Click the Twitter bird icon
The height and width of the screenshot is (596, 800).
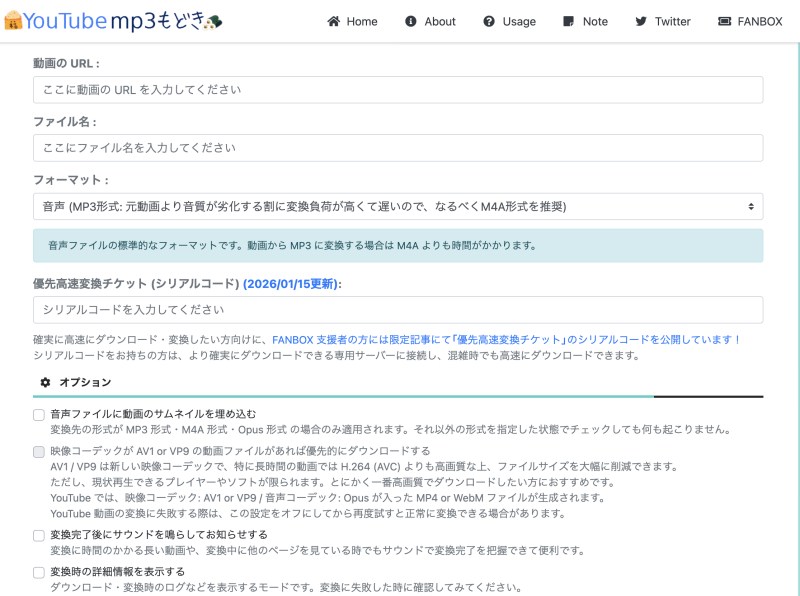point(641,21)
